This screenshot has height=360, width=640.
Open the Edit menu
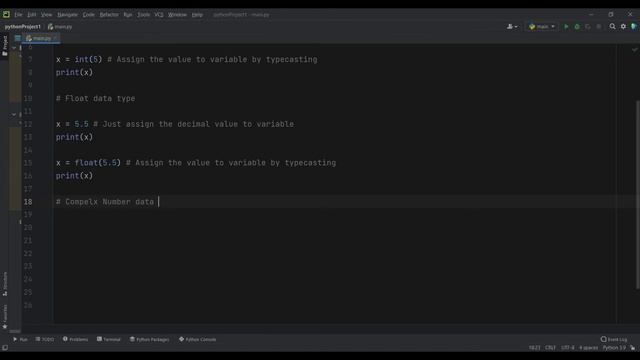tap(31, 15)
